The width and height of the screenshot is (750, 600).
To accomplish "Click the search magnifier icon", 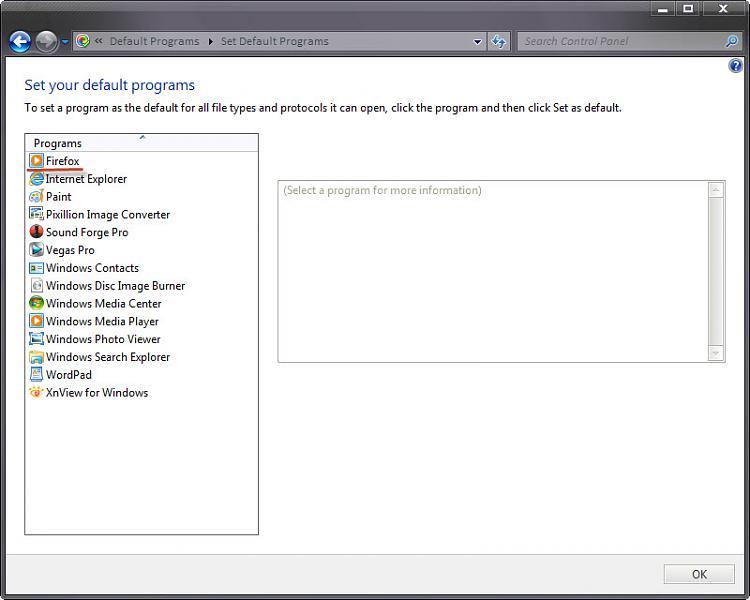I will [731, 42].
